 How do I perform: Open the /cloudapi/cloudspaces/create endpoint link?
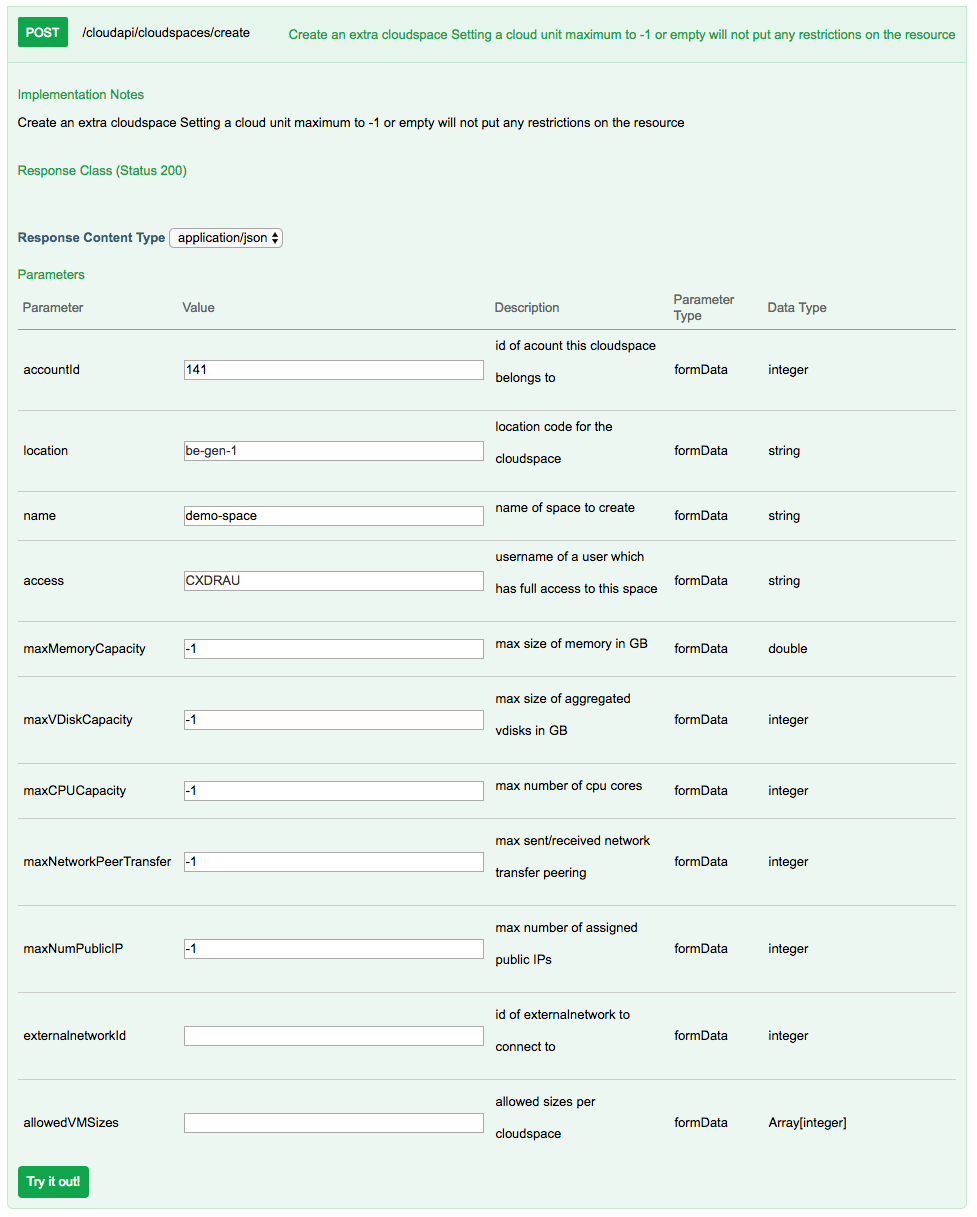click(166, 33)
